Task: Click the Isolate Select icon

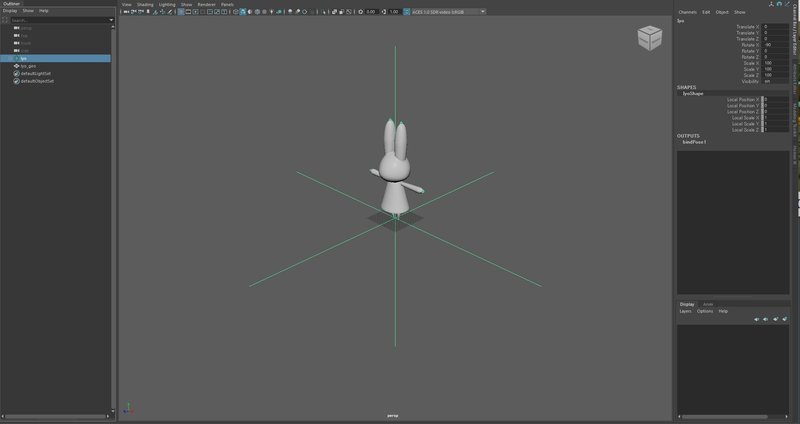Action: tap(323, 11)
